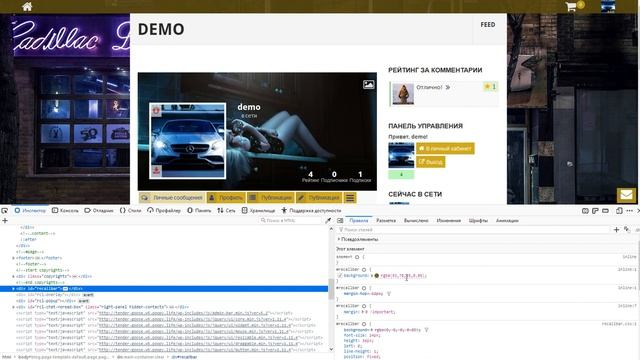Click the FEED link

point(488,25)
